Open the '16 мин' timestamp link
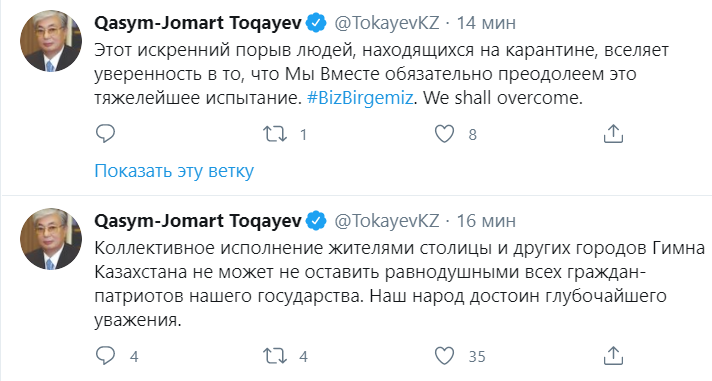The height and width of the screenshot is (381, 712). 486,221
